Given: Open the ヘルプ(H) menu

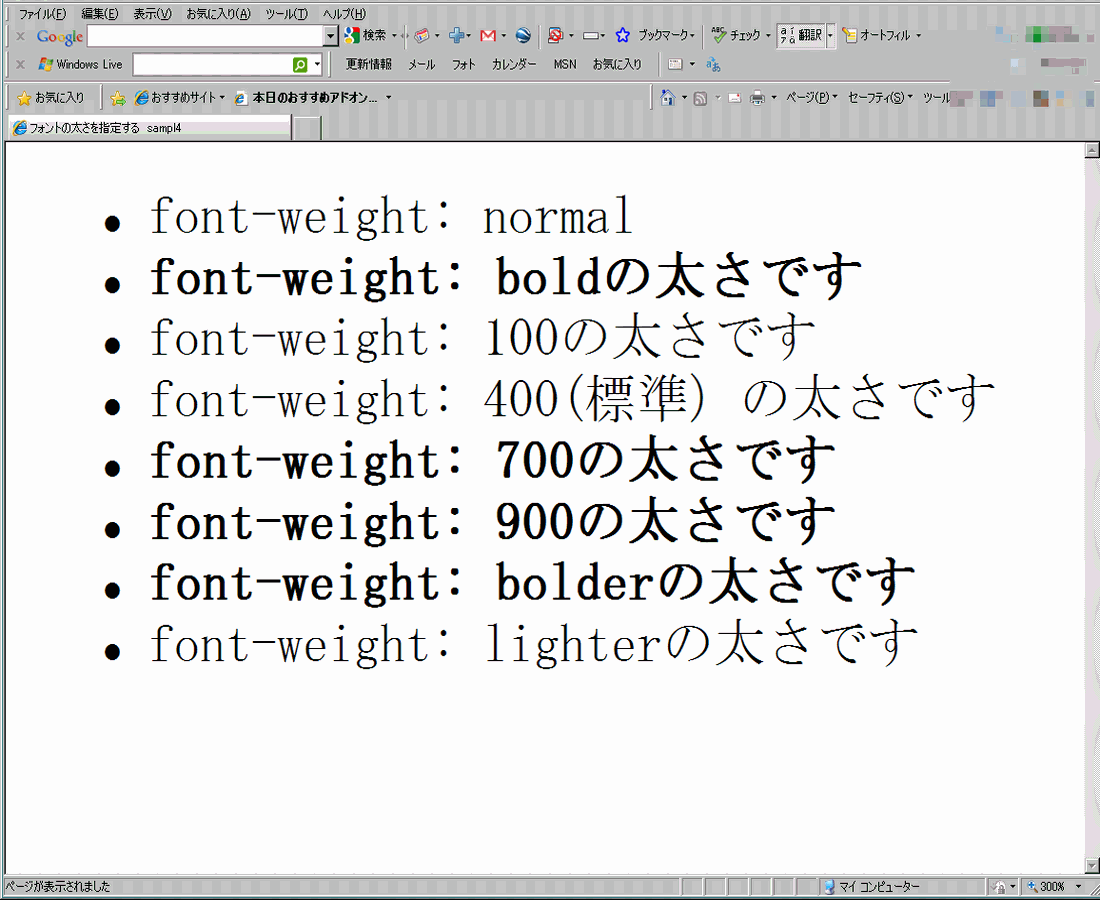Looking at the screenshot, I should coord(344,13).
